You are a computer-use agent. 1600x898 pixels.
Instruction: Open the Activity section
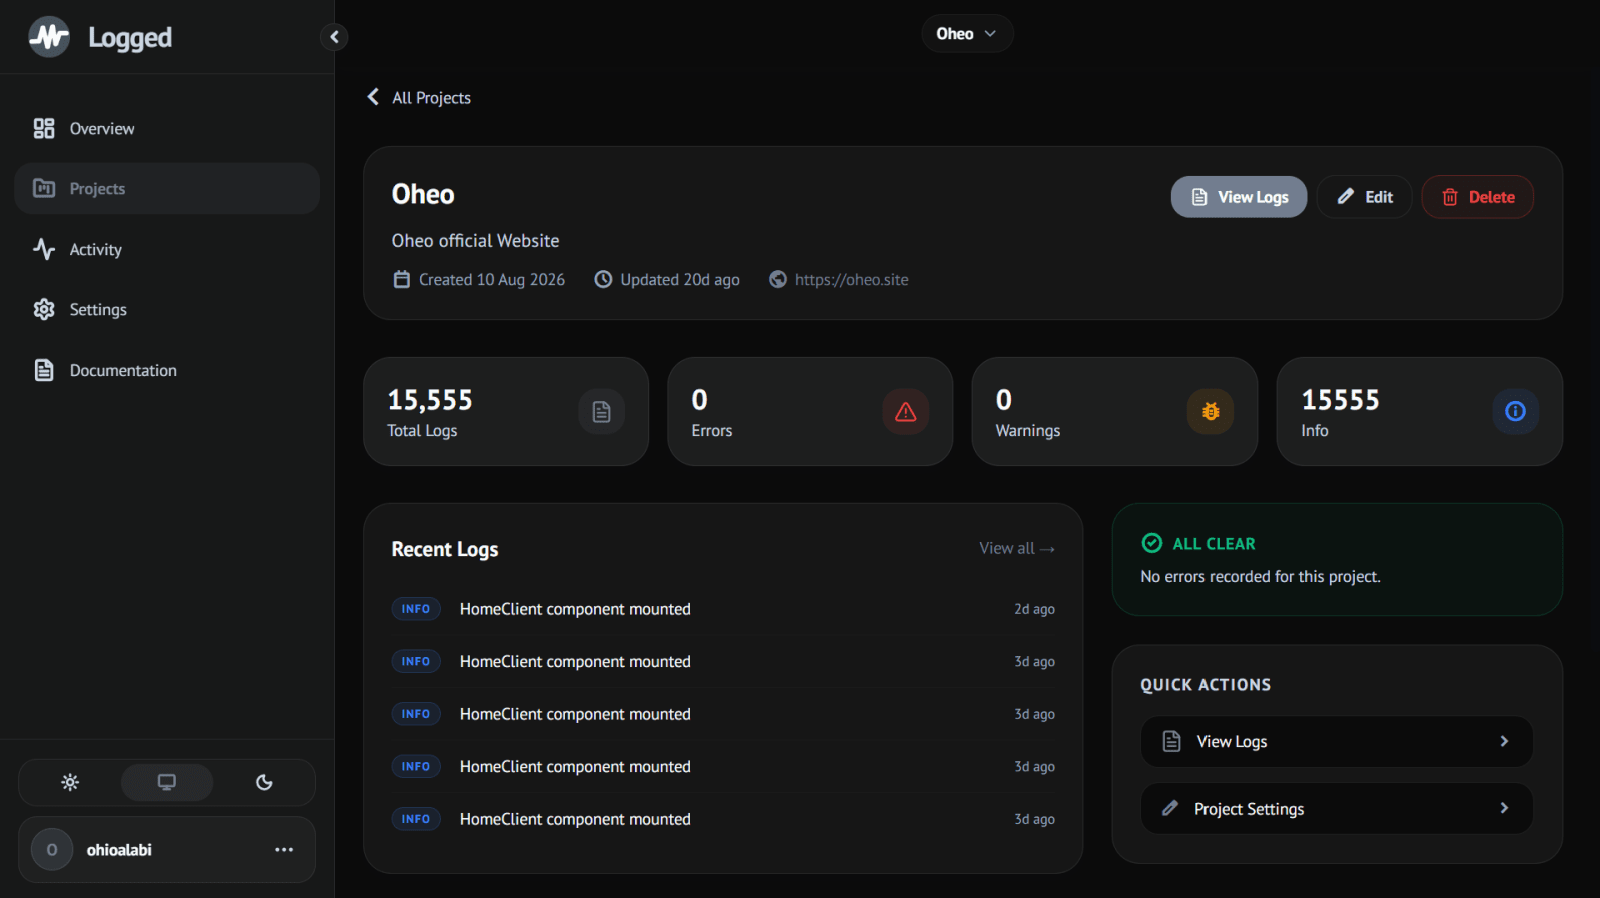(x=167, y=249)
